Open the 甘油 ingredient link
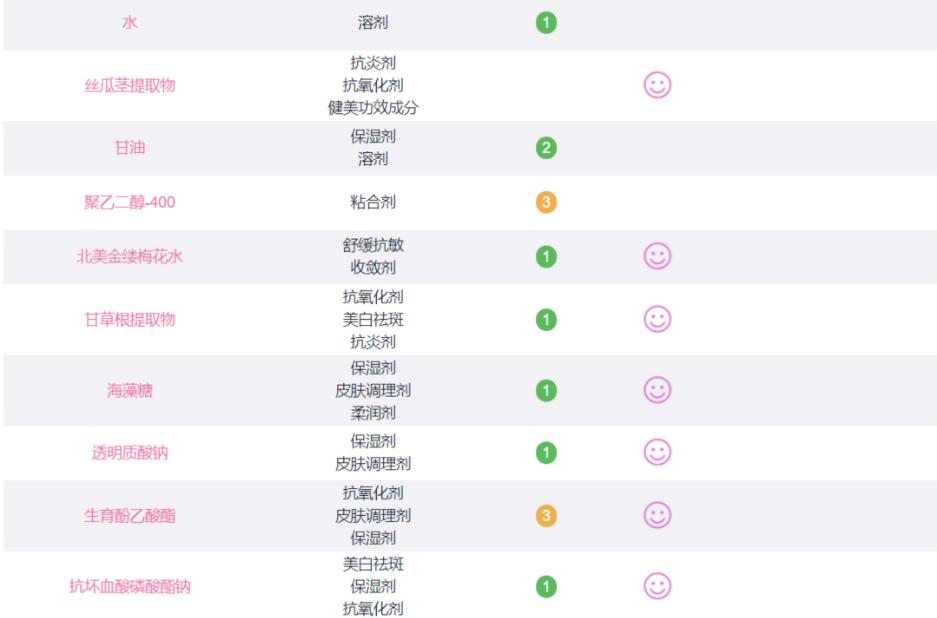Screen dimensions: 937x618 point(130,149)
